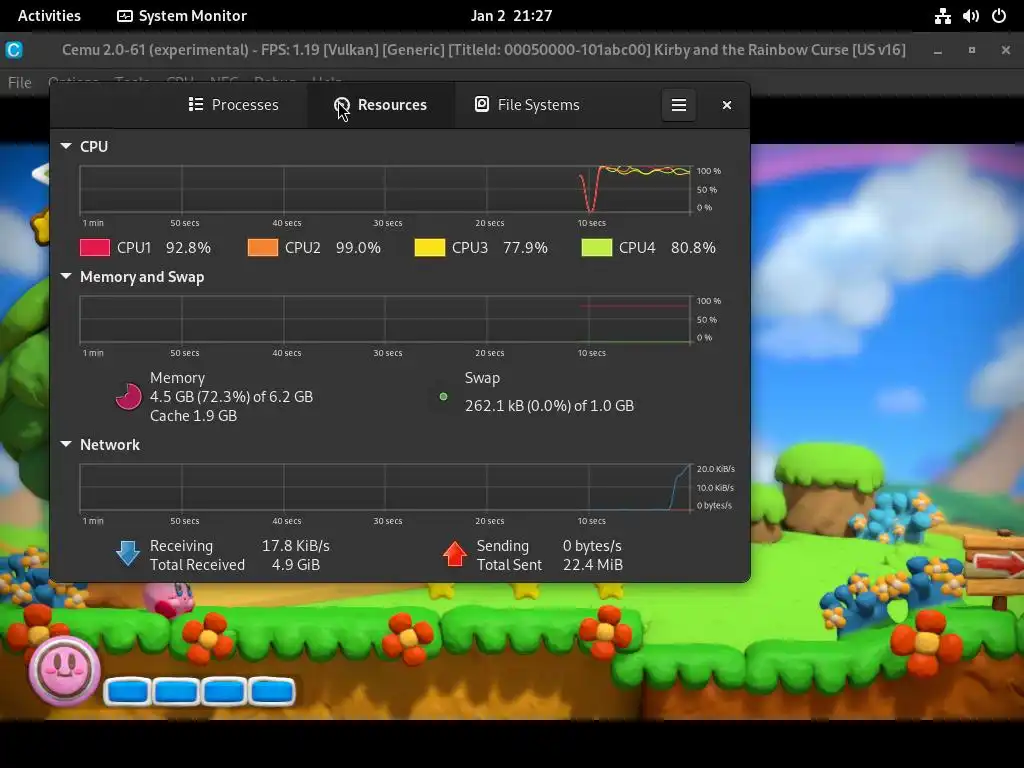Open the System Monitor hamburger menu
This screenshot has height=768, width=1024.
(679, 104)
